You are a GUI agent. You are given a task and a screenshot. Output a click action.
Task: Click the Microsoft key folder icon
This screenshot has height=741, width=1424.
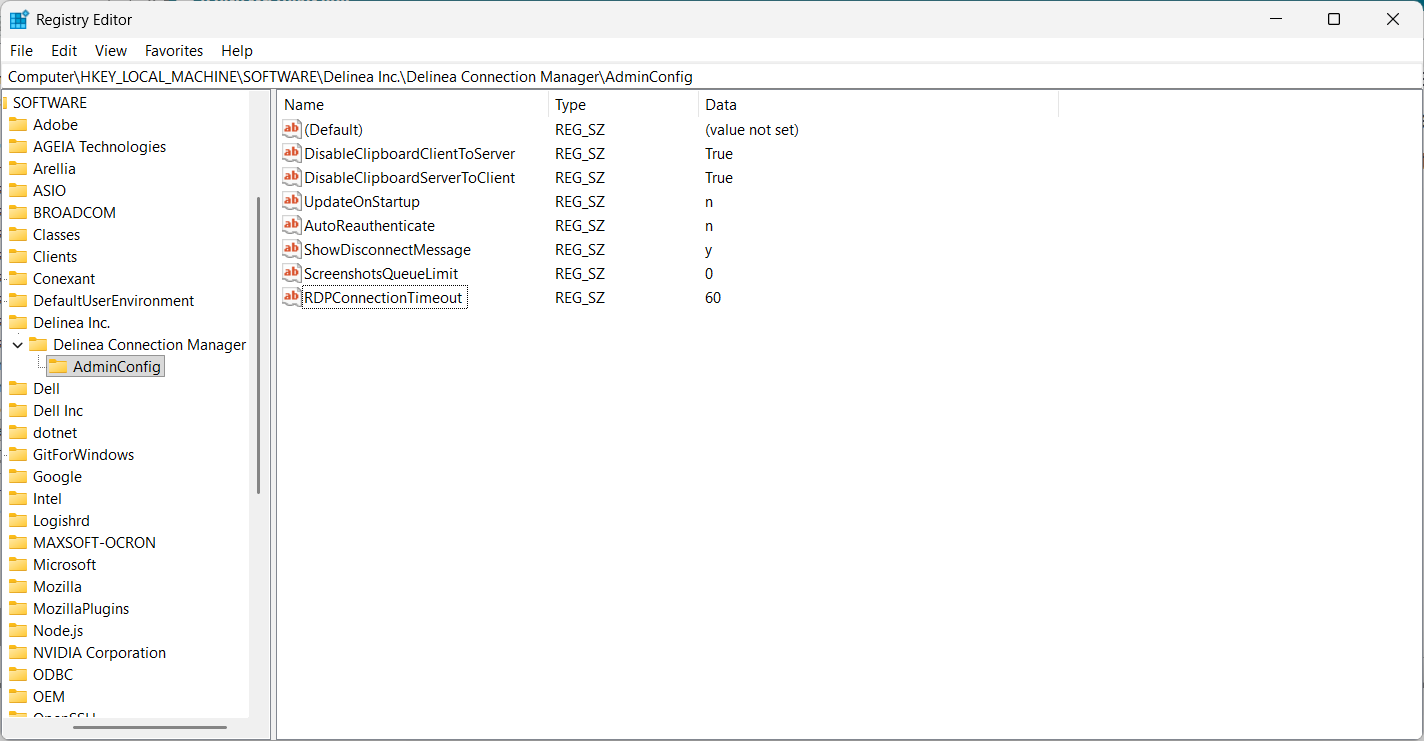coord(18,565)
